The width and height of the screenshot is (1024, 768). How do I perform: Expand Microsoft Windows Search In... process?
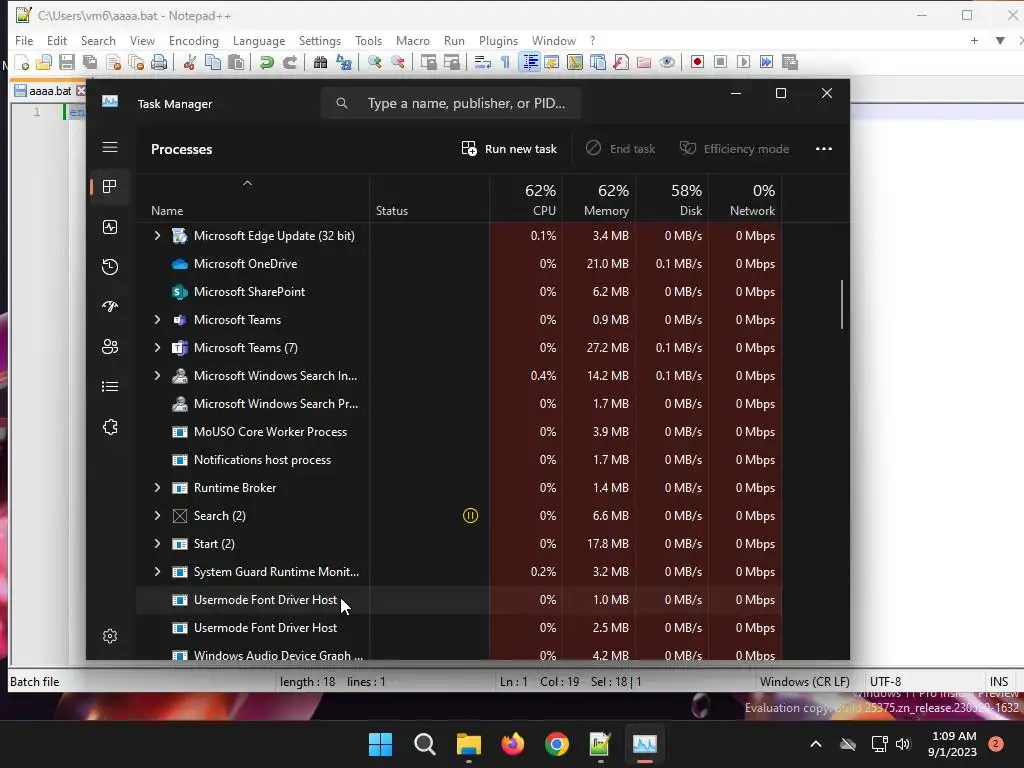point(157,376)
